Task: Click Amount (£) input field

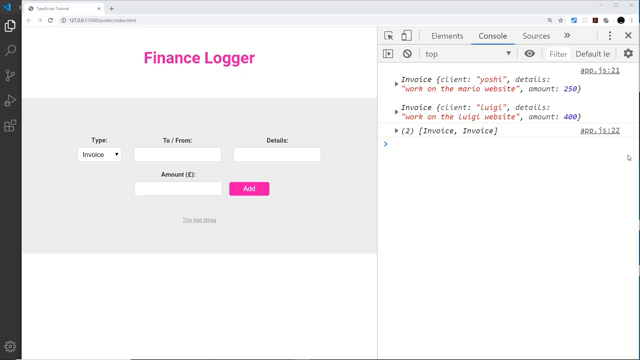Action: (x=178, y=189)
